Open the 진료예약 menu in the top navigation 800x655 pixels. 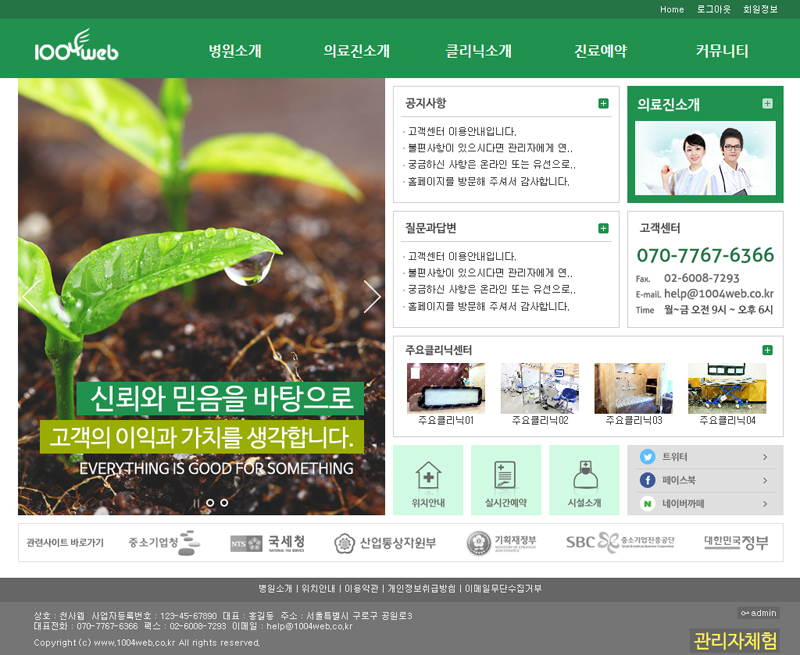point(600,51)
